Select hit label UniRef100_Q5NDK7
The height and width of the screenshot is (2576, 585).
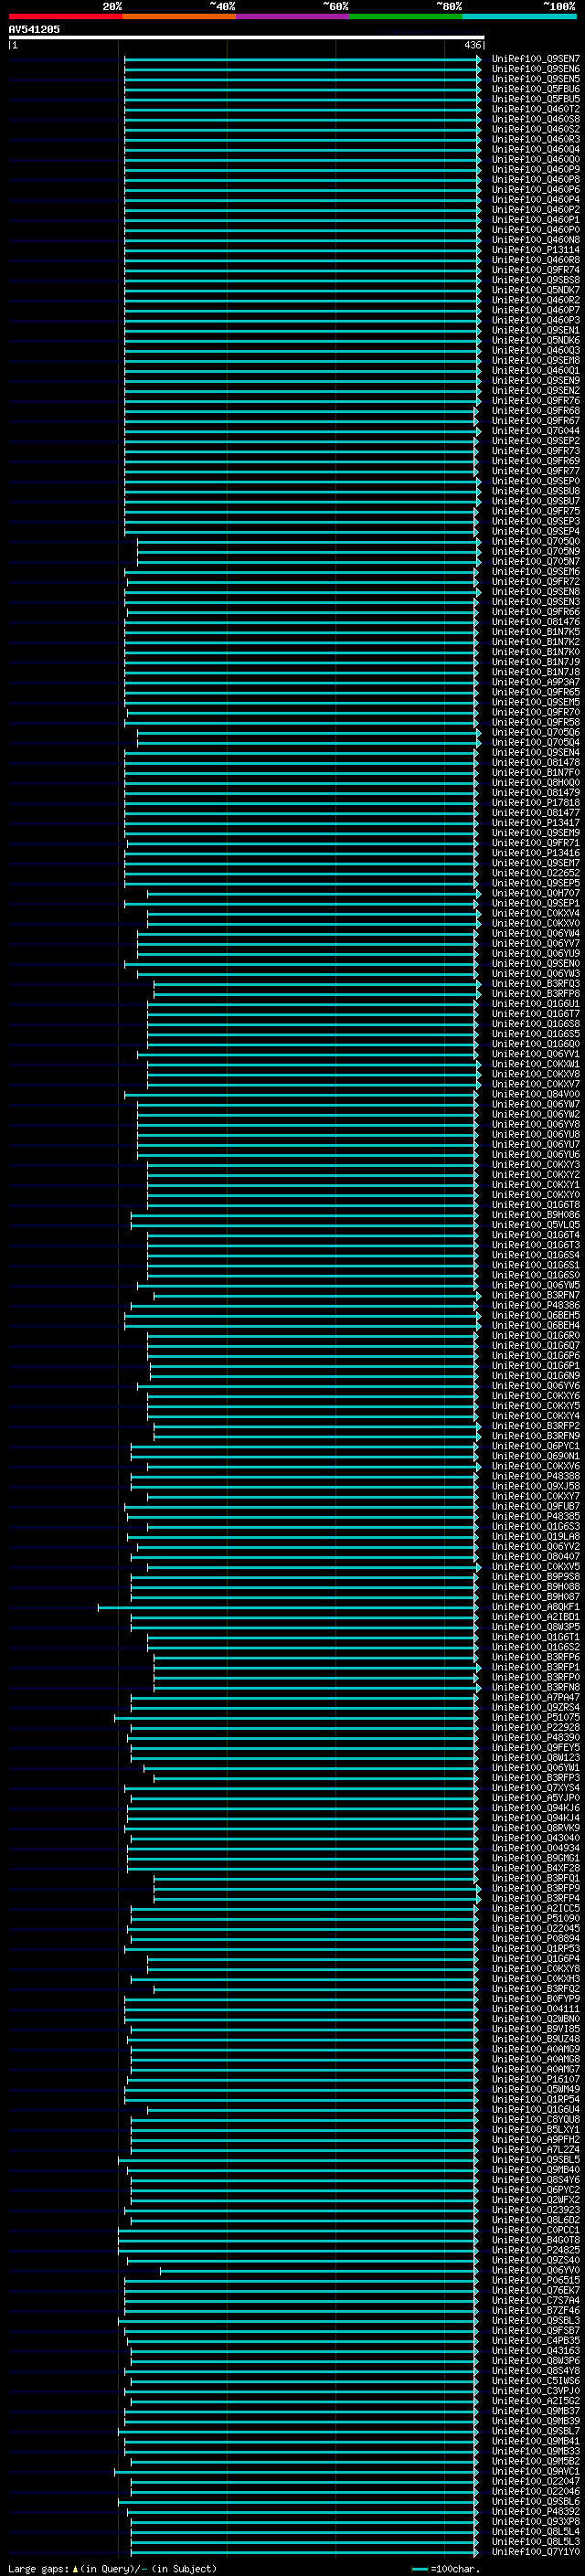point(535,290)
